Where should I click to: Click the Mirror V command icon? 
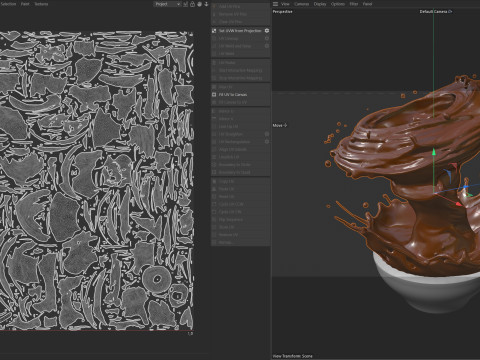(214, 119)
